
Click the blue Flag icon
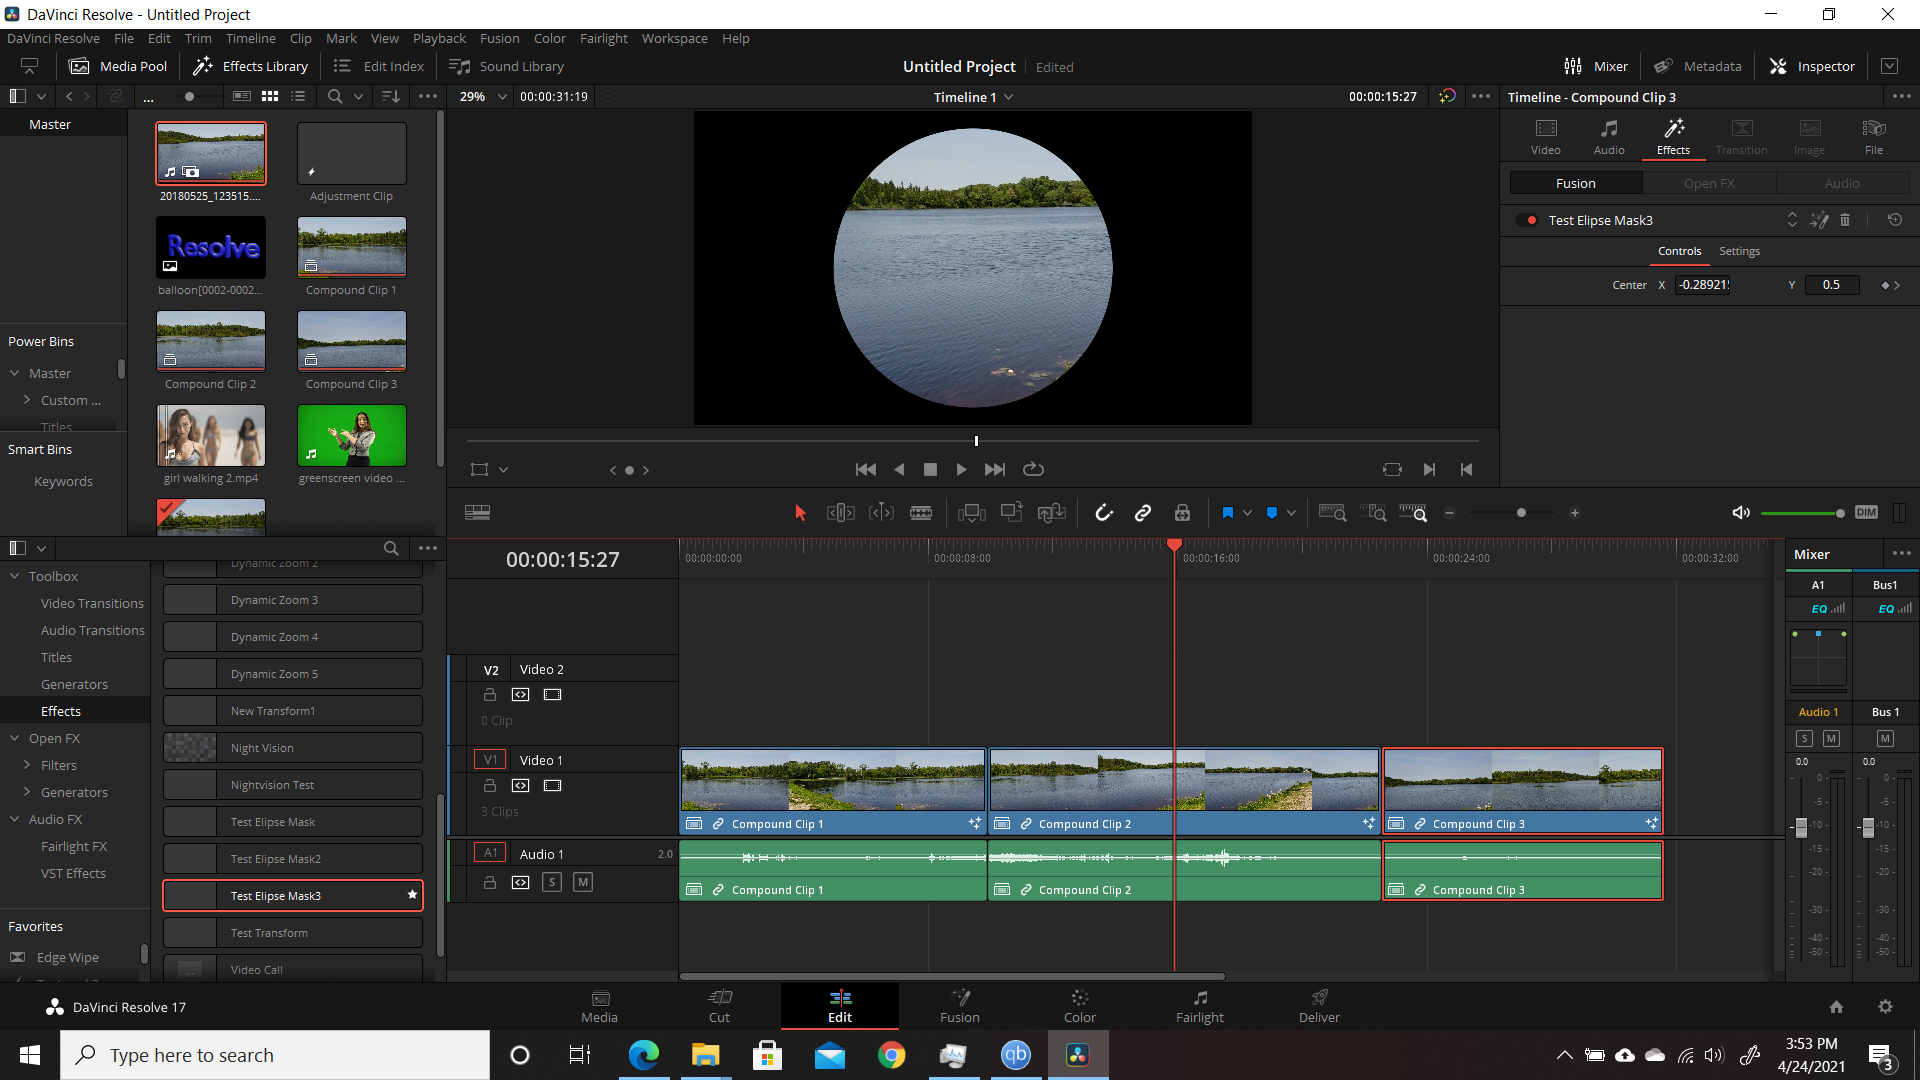click(1228, 513)
